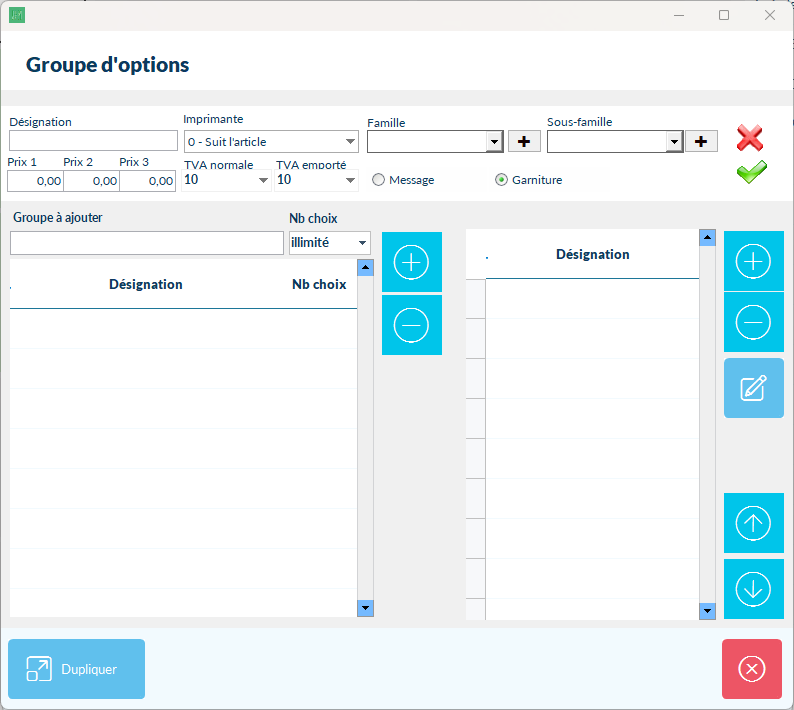Click the Dupliquer button
Viewport: 794px width, 710px height.
(x=76, y=669)
